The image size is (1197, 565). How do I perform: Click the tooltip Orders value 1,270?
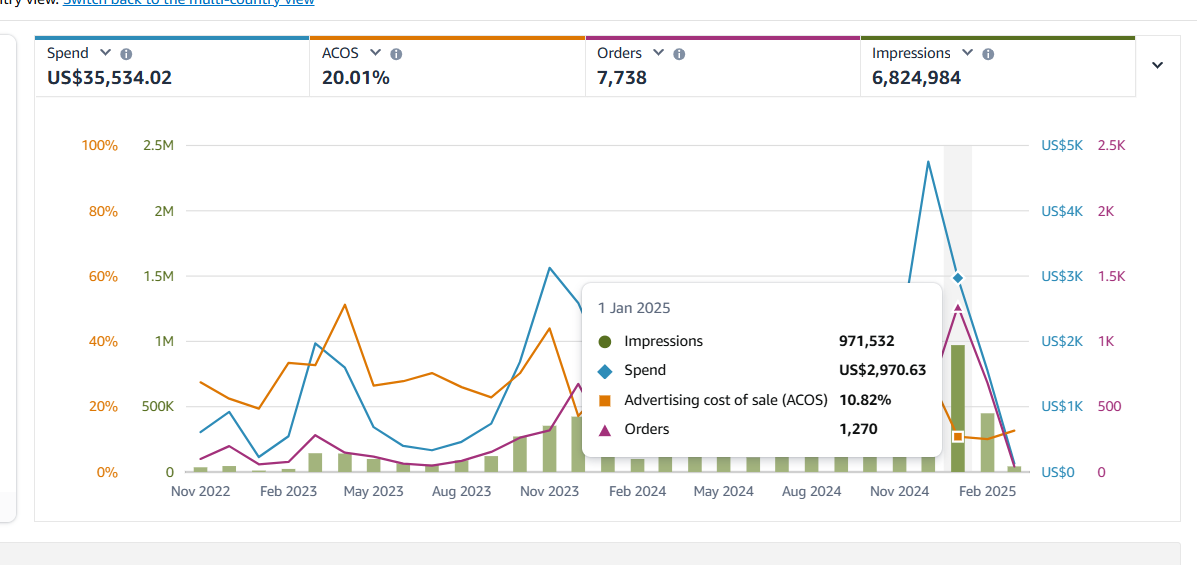(x=858, y=429)
